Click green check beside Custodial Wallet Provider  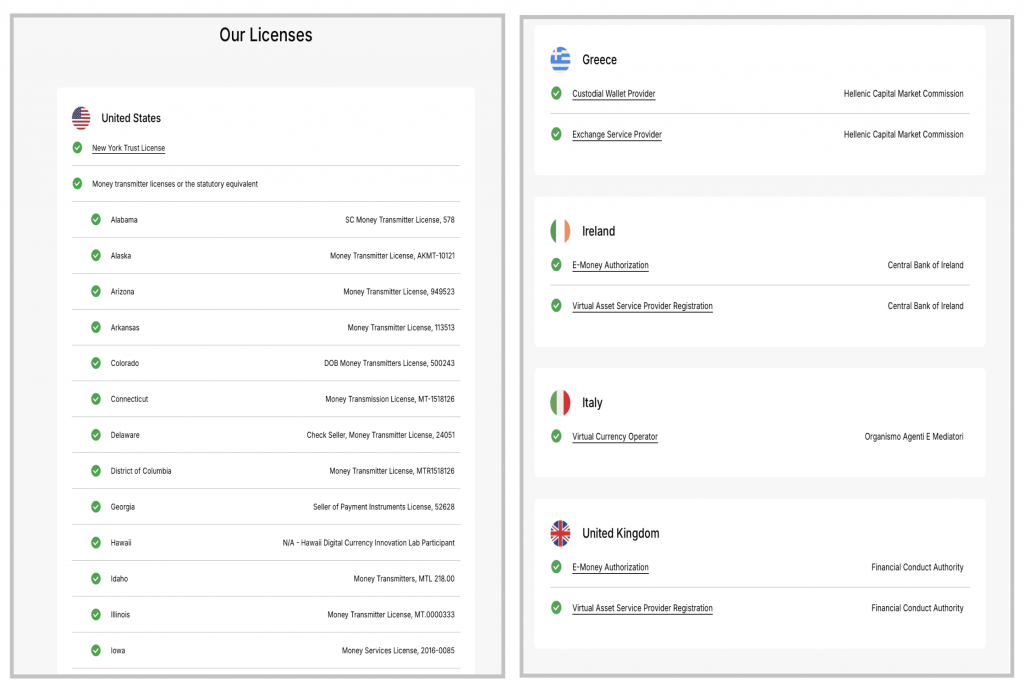(556, 93)
